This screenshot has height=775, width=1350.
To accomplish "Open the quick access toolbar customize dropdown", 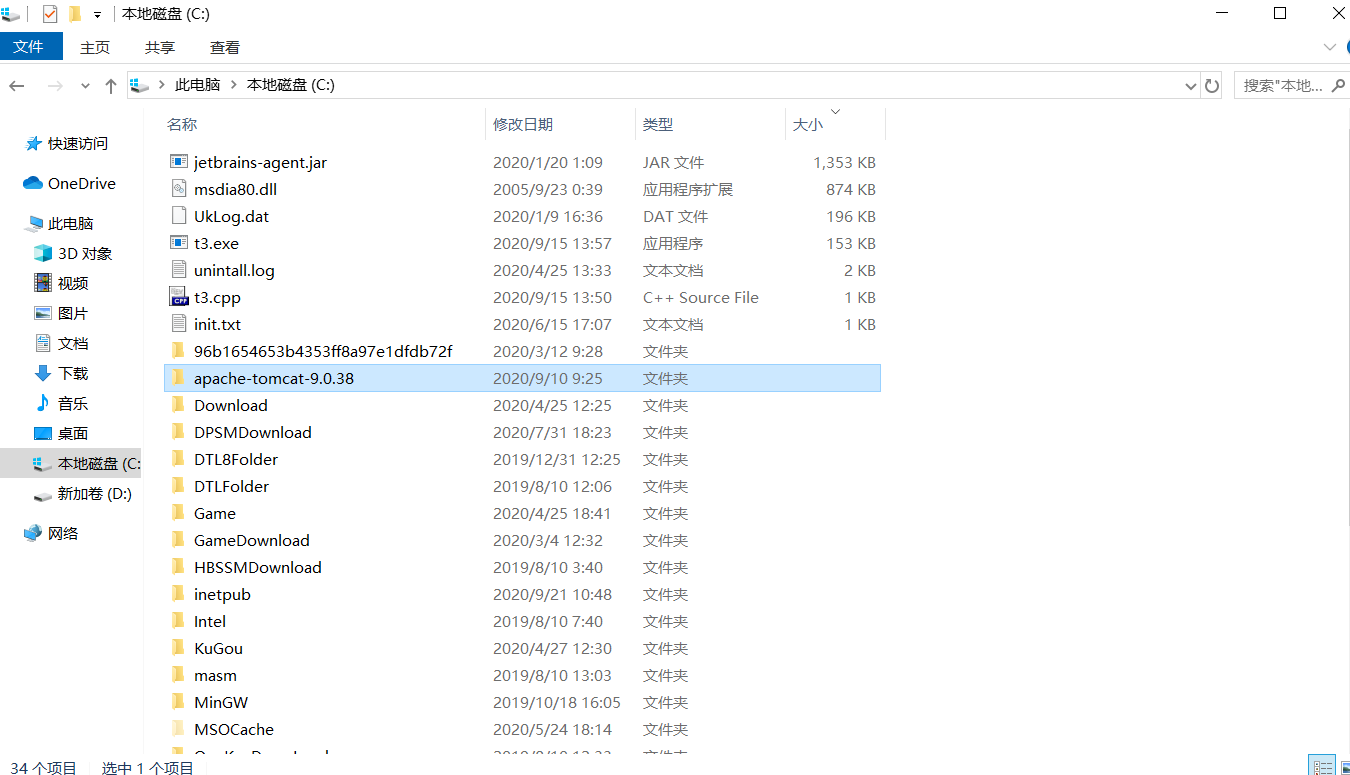I will coord(97,15).
